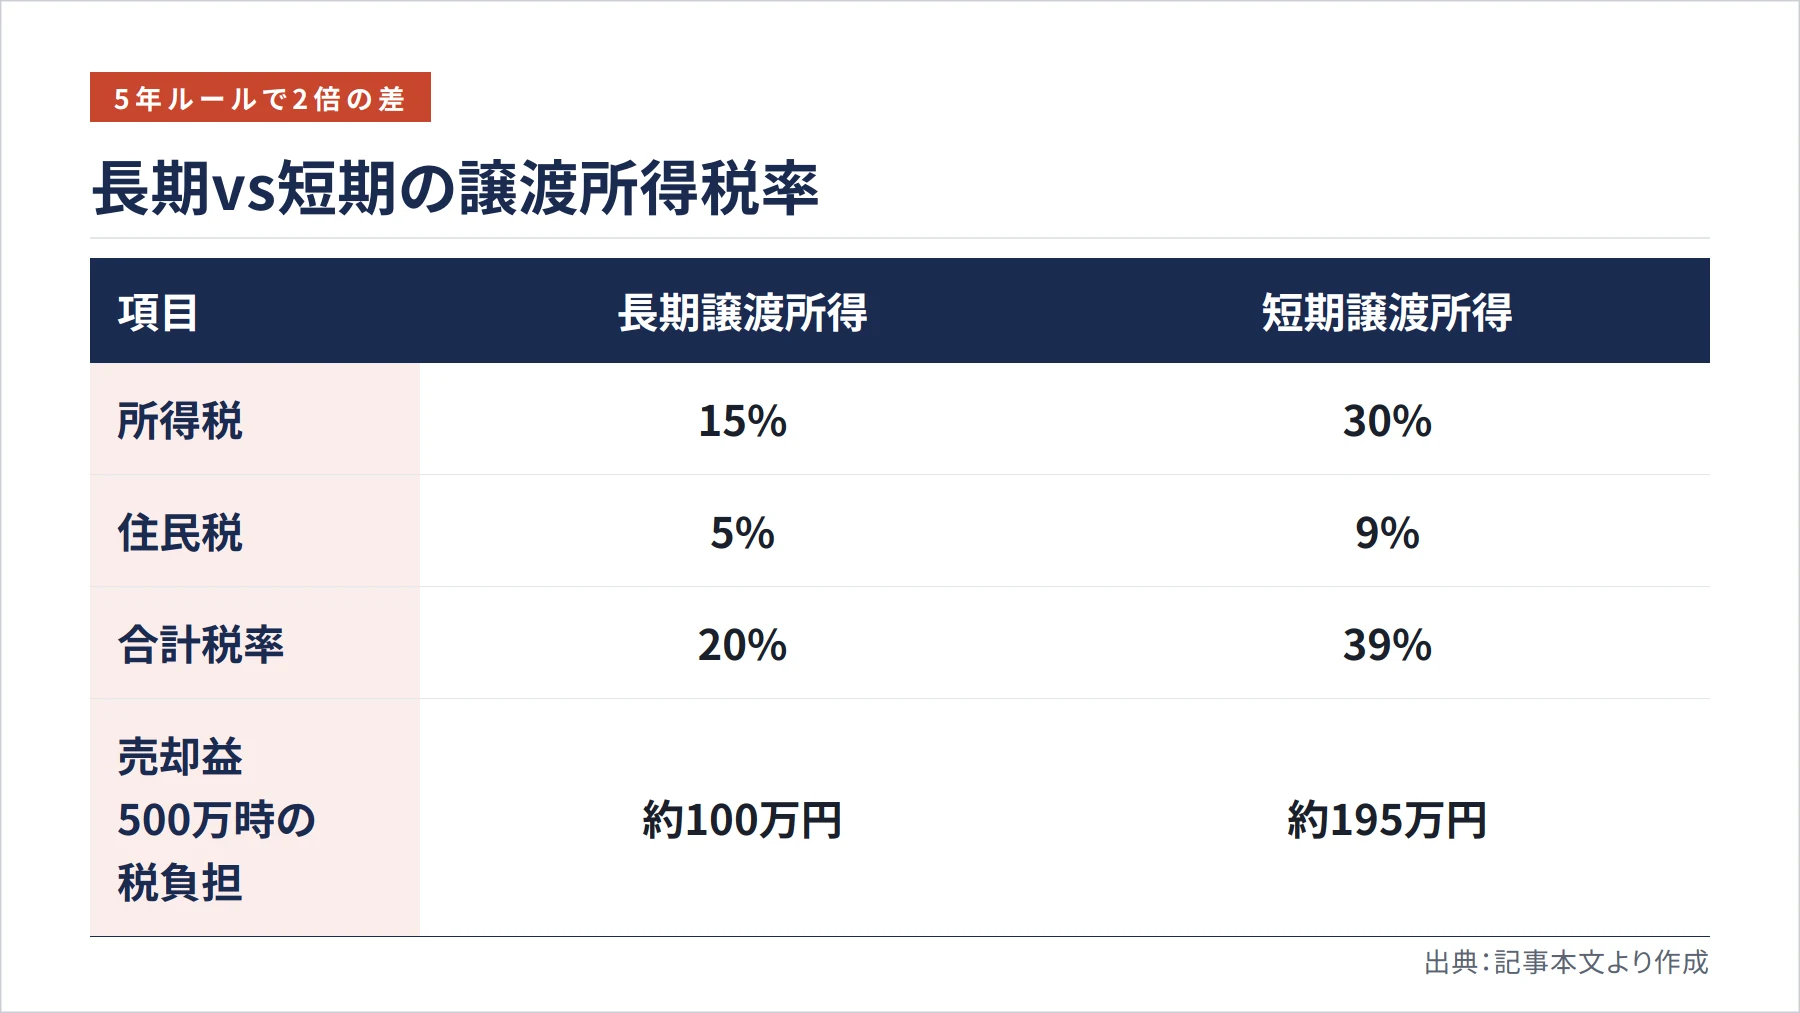The width and height of the screenshot is (1800, 1013).
Task: Select the 合計税率 row label
Action: point(201,644)
